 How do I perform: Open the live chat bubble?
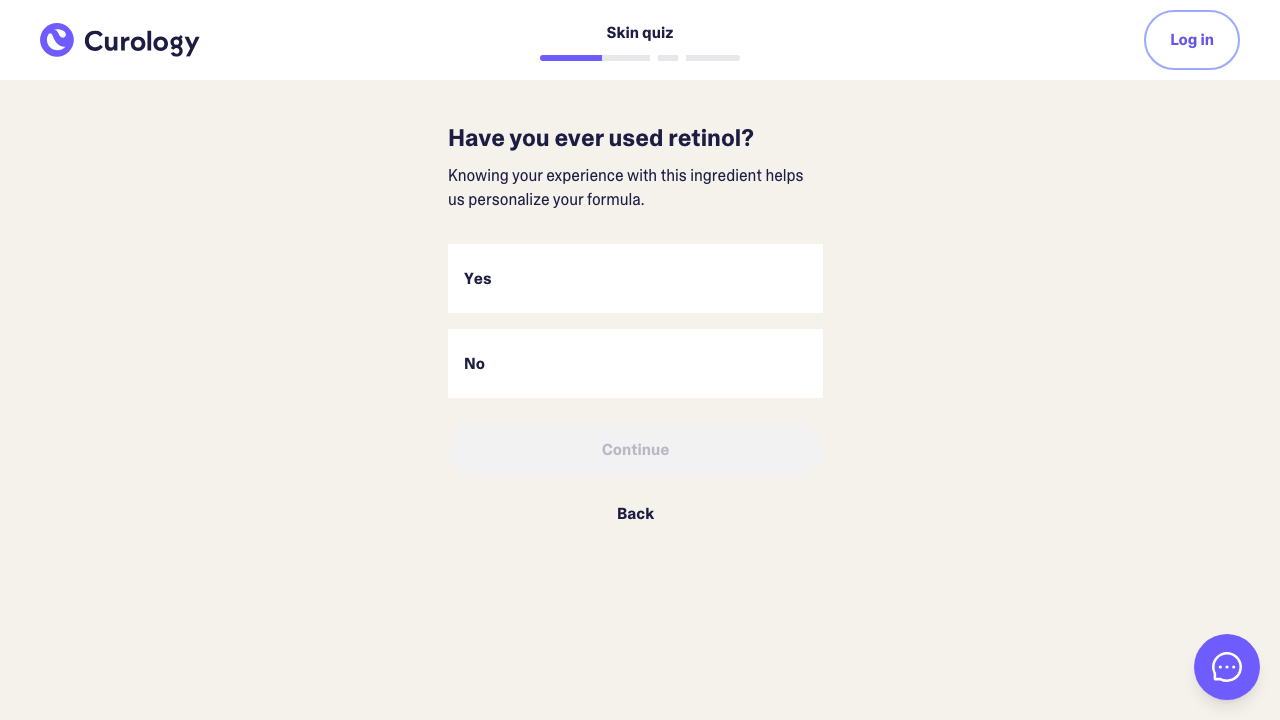[x=1226, y=667]
